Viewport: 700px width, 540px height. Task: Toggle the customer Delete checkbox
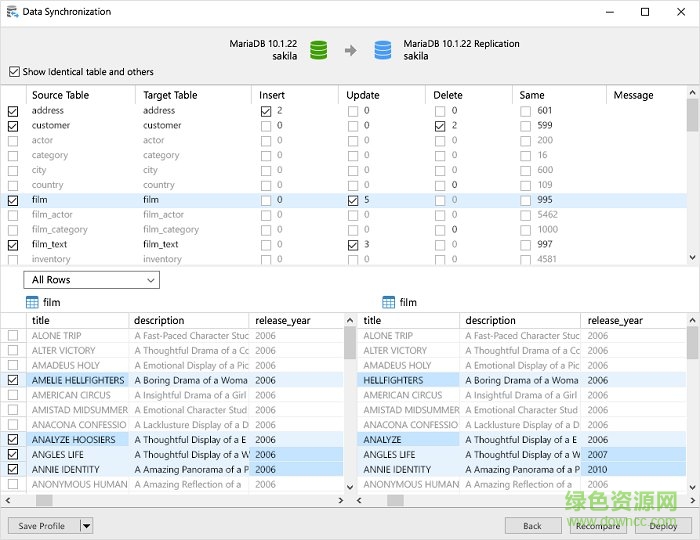pos(440,126)
